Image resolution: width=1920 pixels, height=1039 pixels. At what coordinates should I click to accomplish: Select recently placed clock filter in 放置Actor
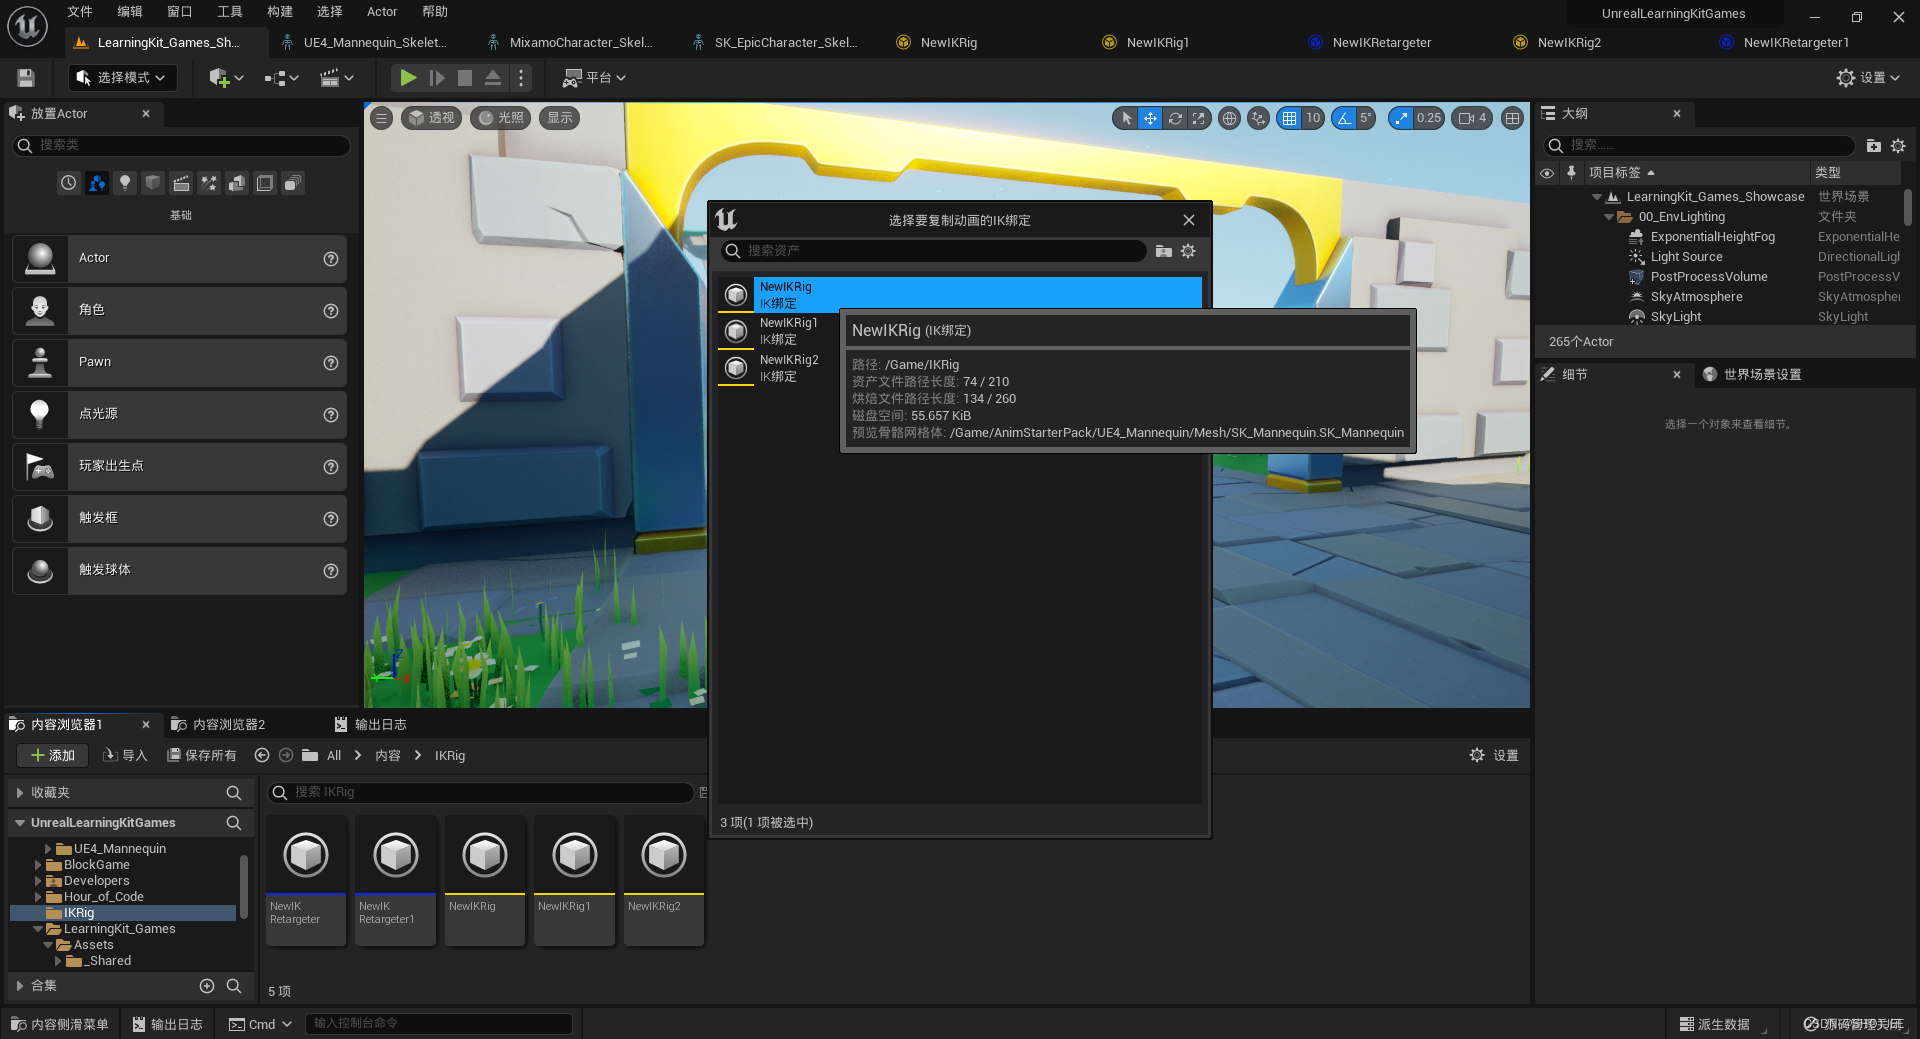(x=68, y=183)
